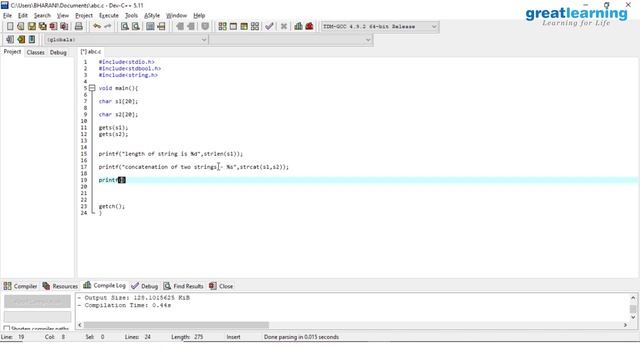Tick the Shorten compiler paths checkbox
Image resolution: width=640 pixels, height=360 pixels.
pyautogui.click(x=7, y=328)
